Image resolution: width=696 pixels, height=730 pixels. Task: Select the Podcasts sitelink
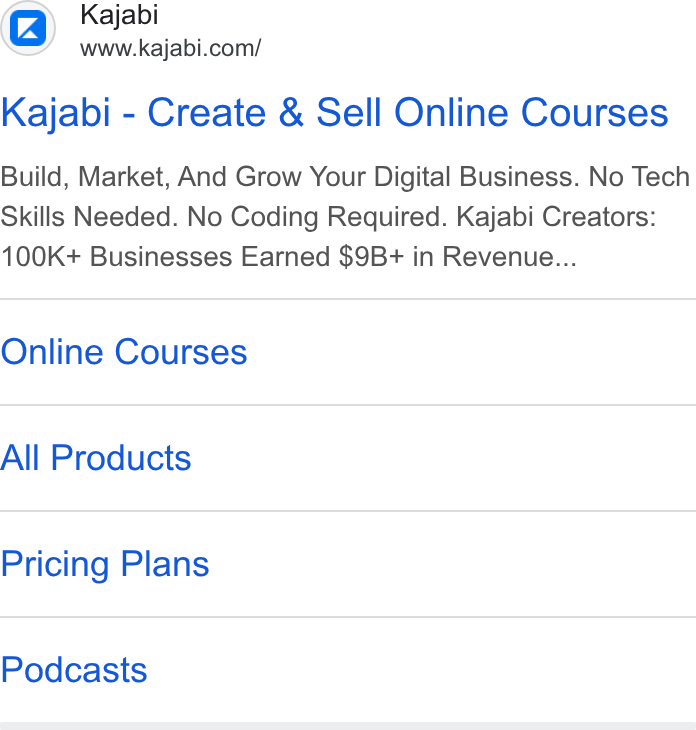tap(74, 670)
